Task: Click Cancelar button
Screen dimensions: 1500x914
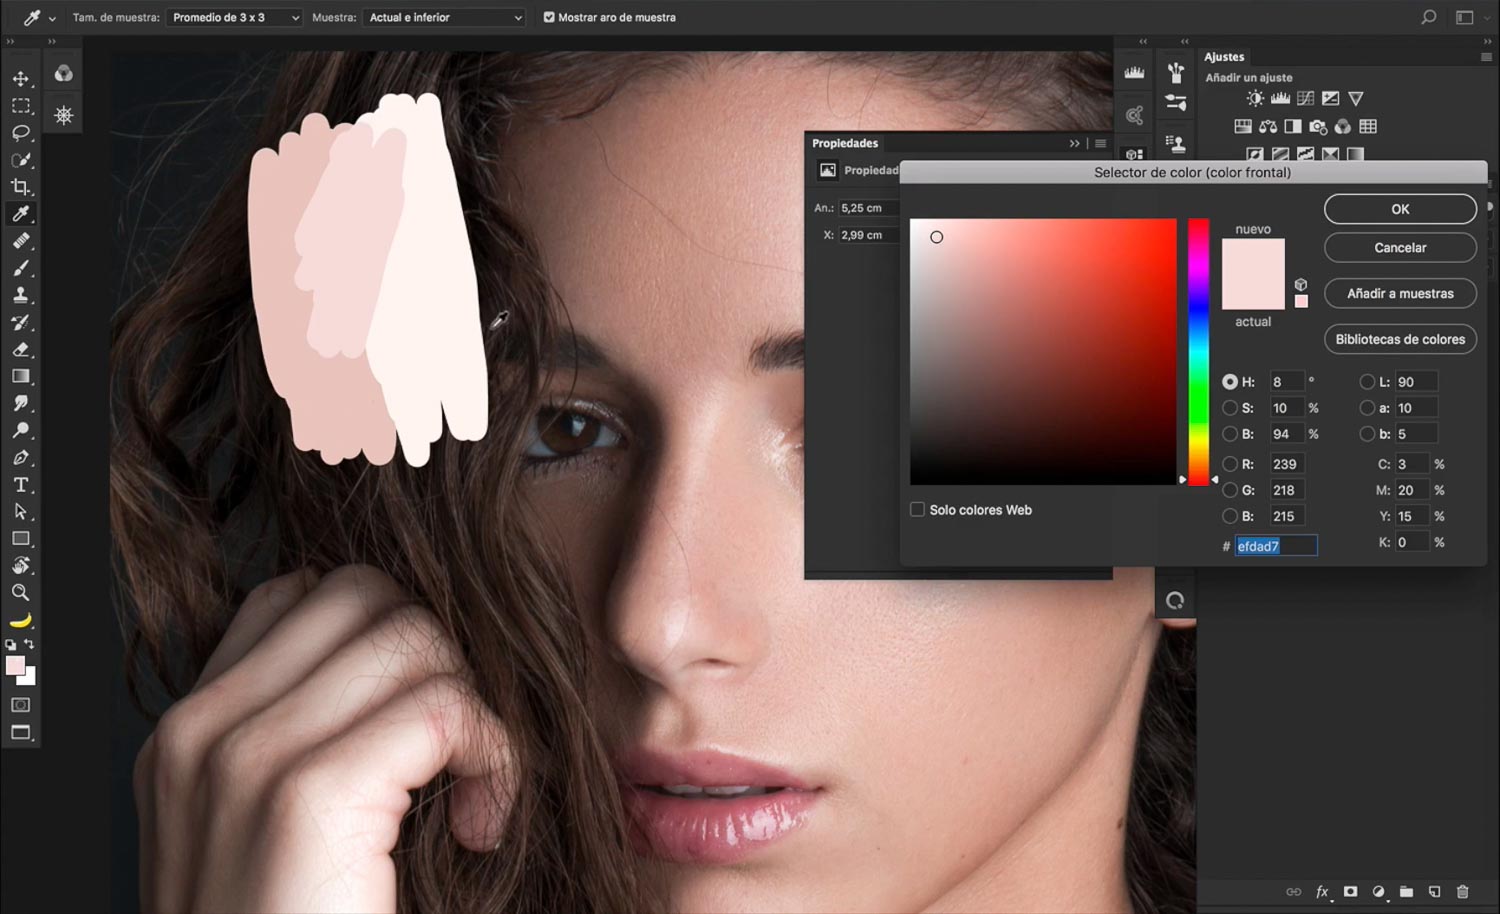Action: pos(1400,247)
